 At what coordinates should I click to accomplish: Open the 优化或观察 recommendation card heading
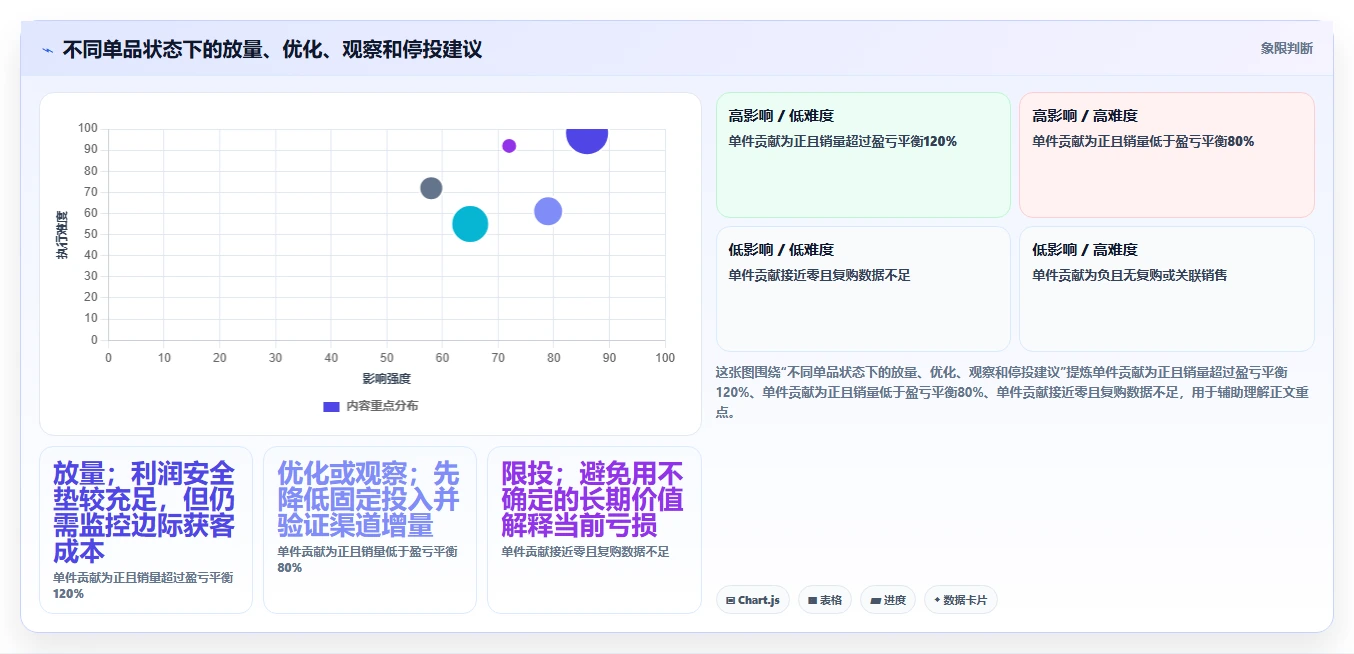point(368,499)
